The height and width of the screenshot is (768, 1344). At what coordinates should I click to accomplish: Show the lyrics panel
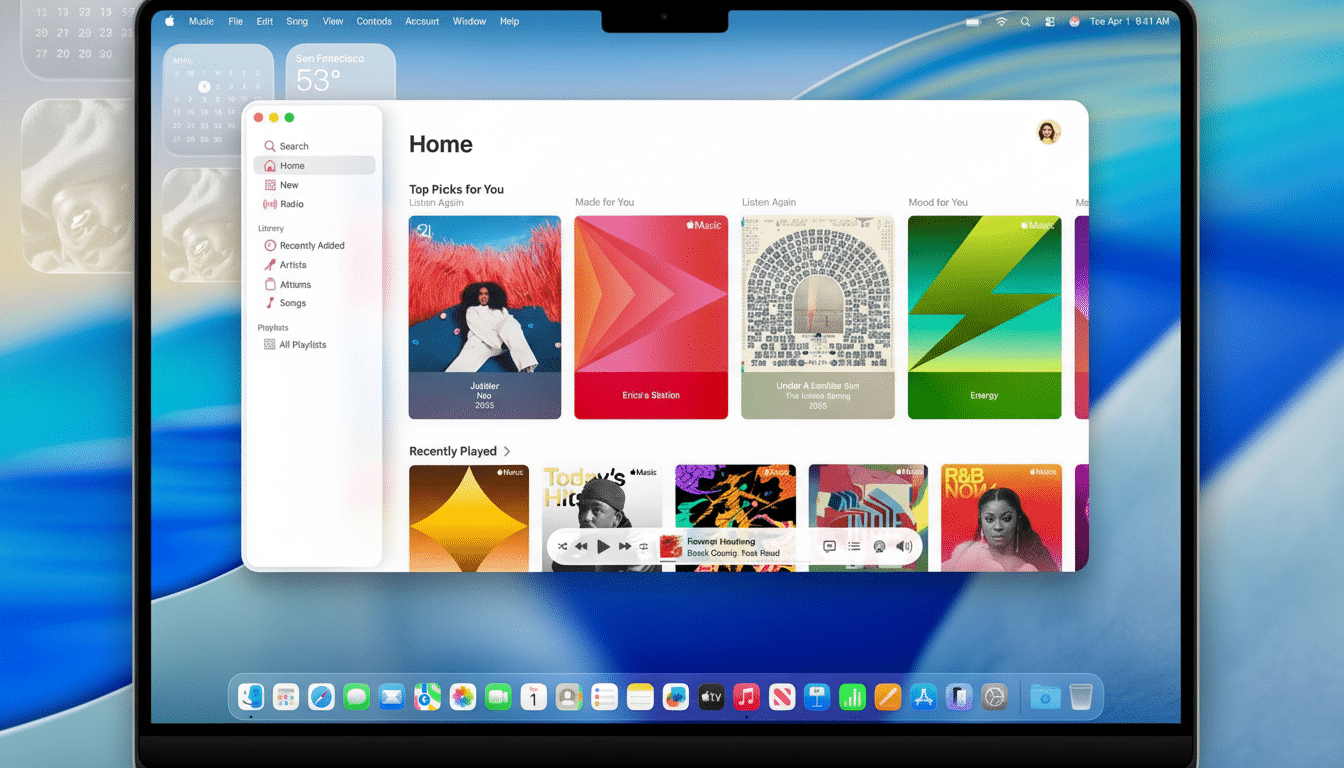click(x=829, y=546)
